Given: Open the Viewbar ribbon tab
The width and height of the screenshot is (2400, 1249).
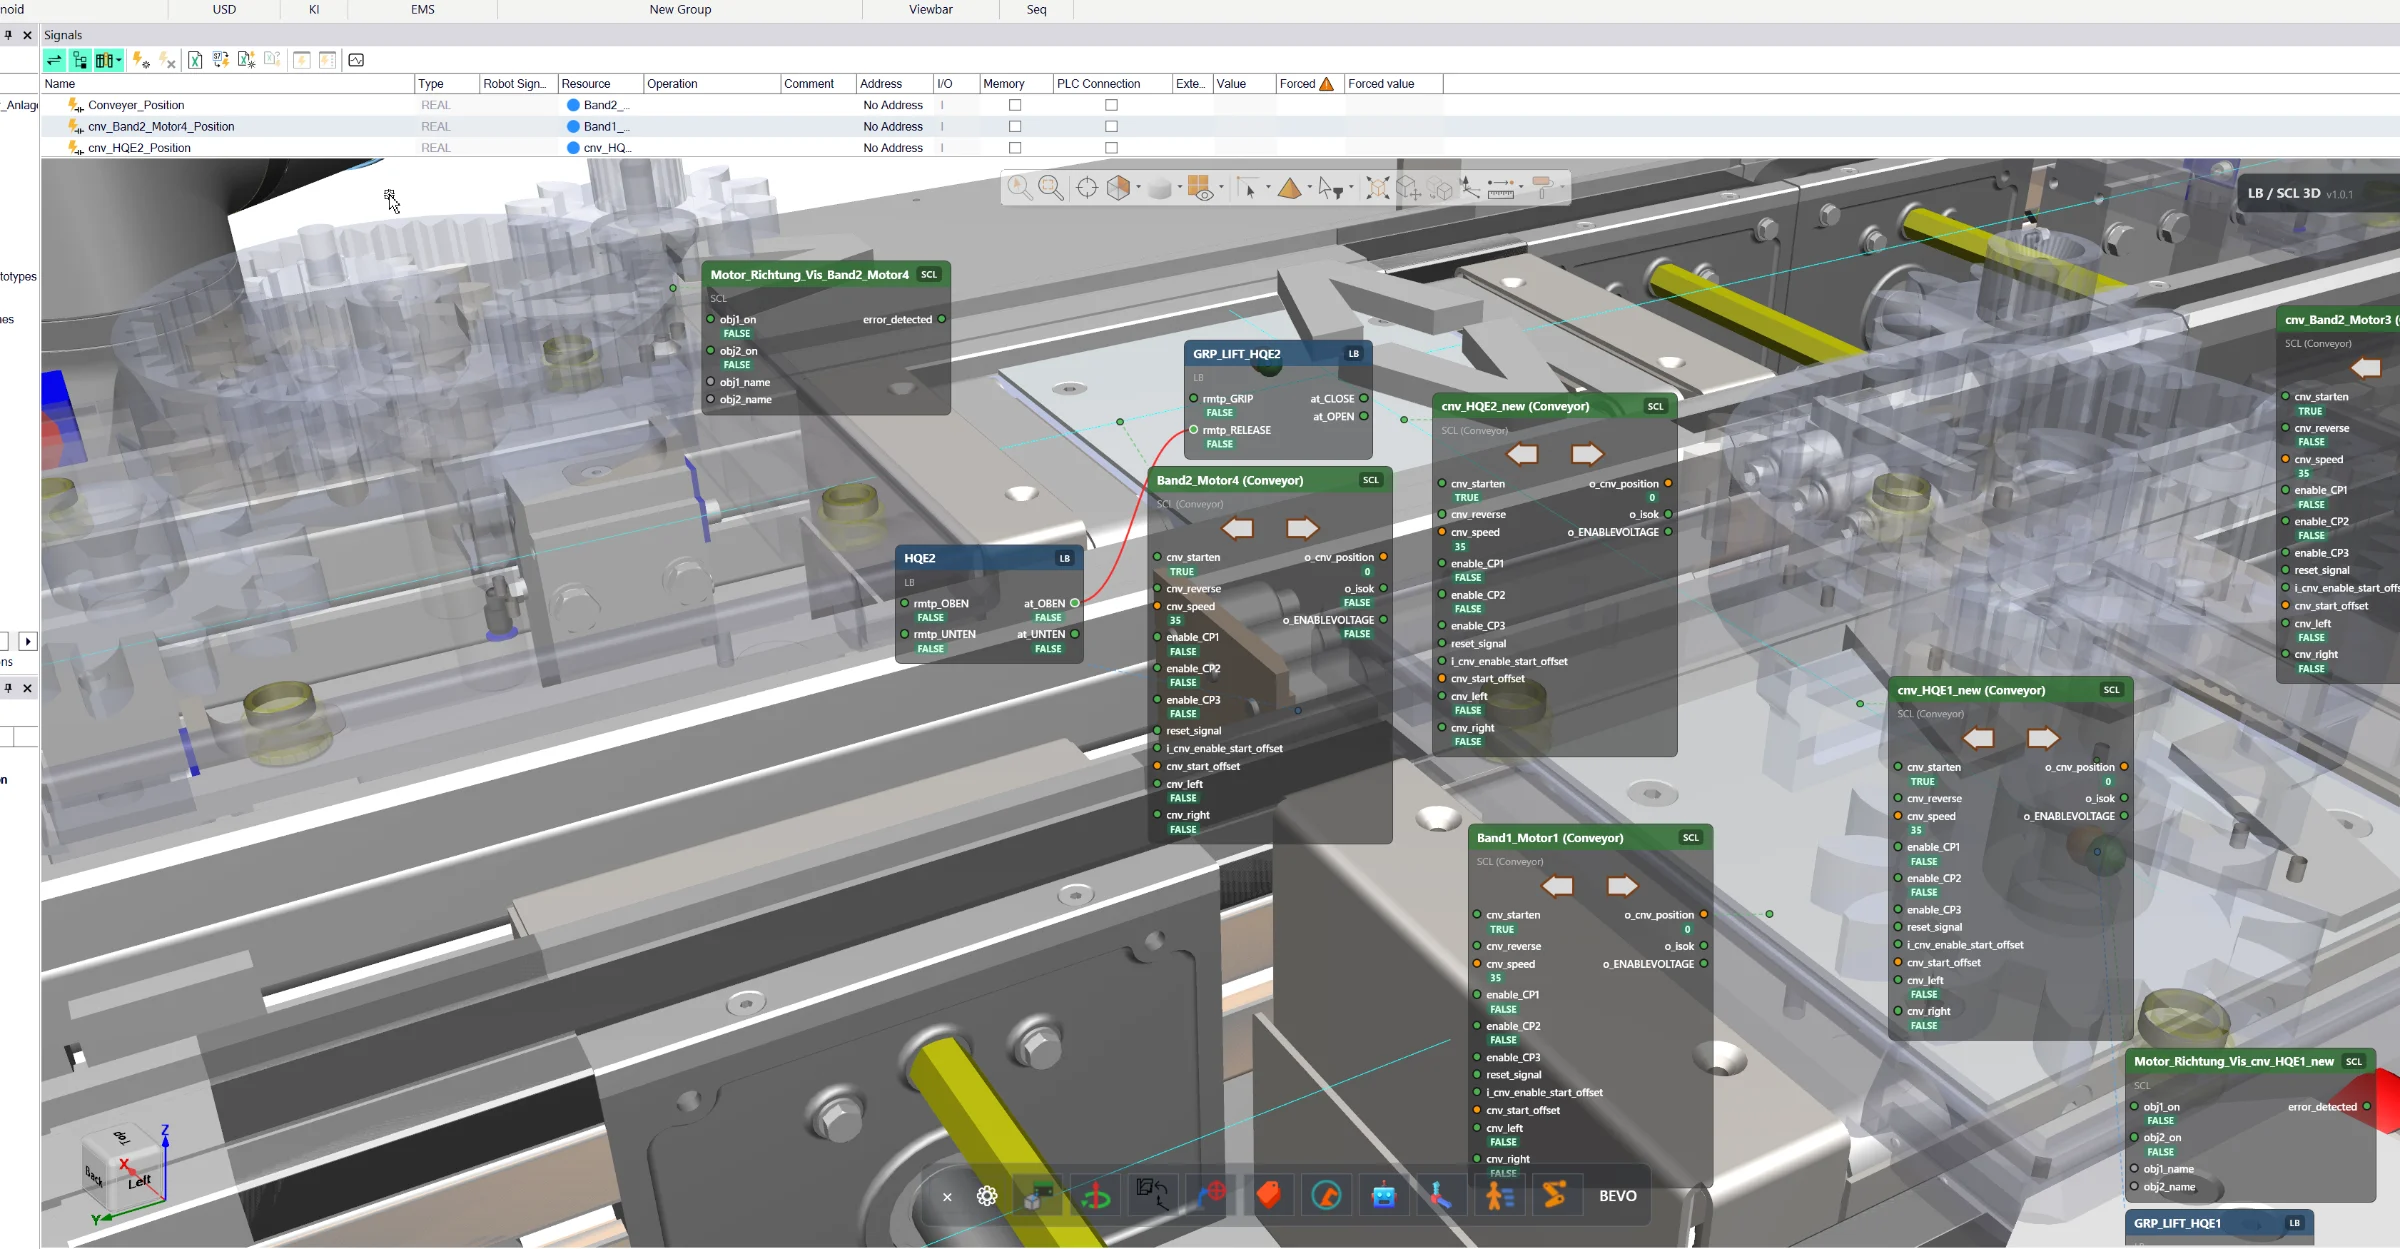Looking at the screenshot, I should point(931,10).
